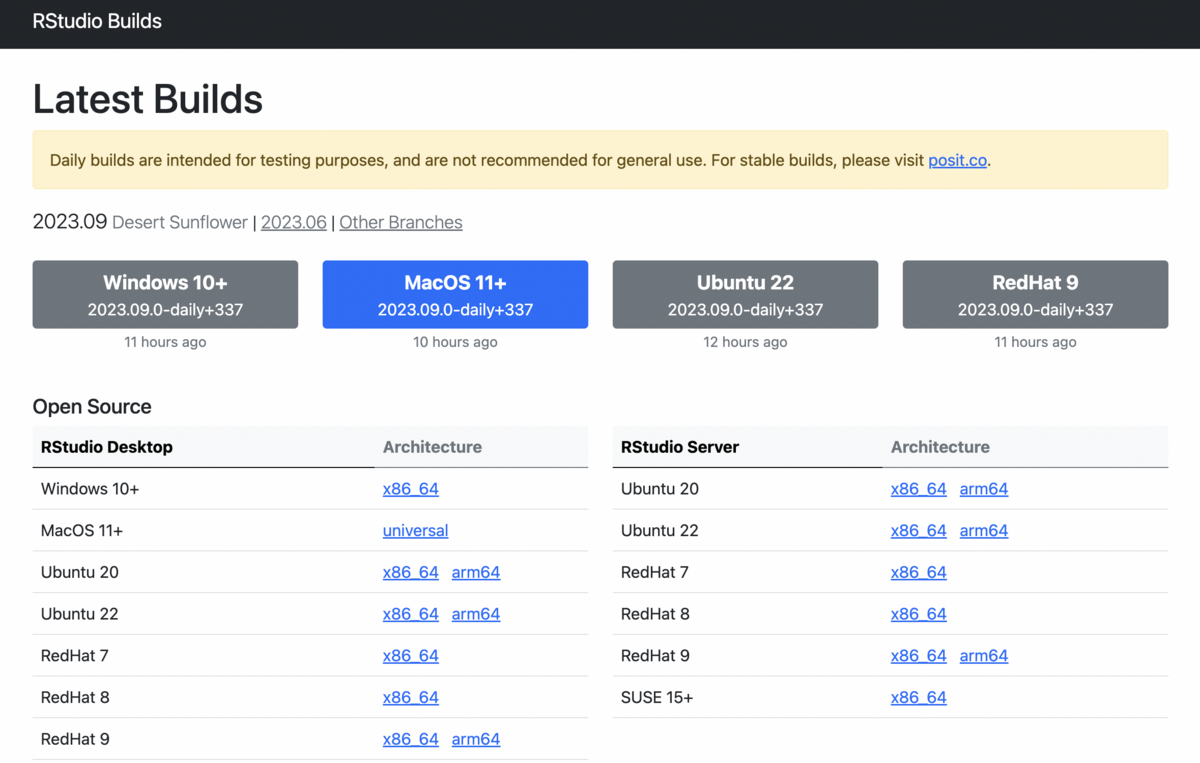Click the RStudio Server column header
Image resolution: width=1200 pixels, height=763 pixels.
pyautogui.click(x=680, y=447)
